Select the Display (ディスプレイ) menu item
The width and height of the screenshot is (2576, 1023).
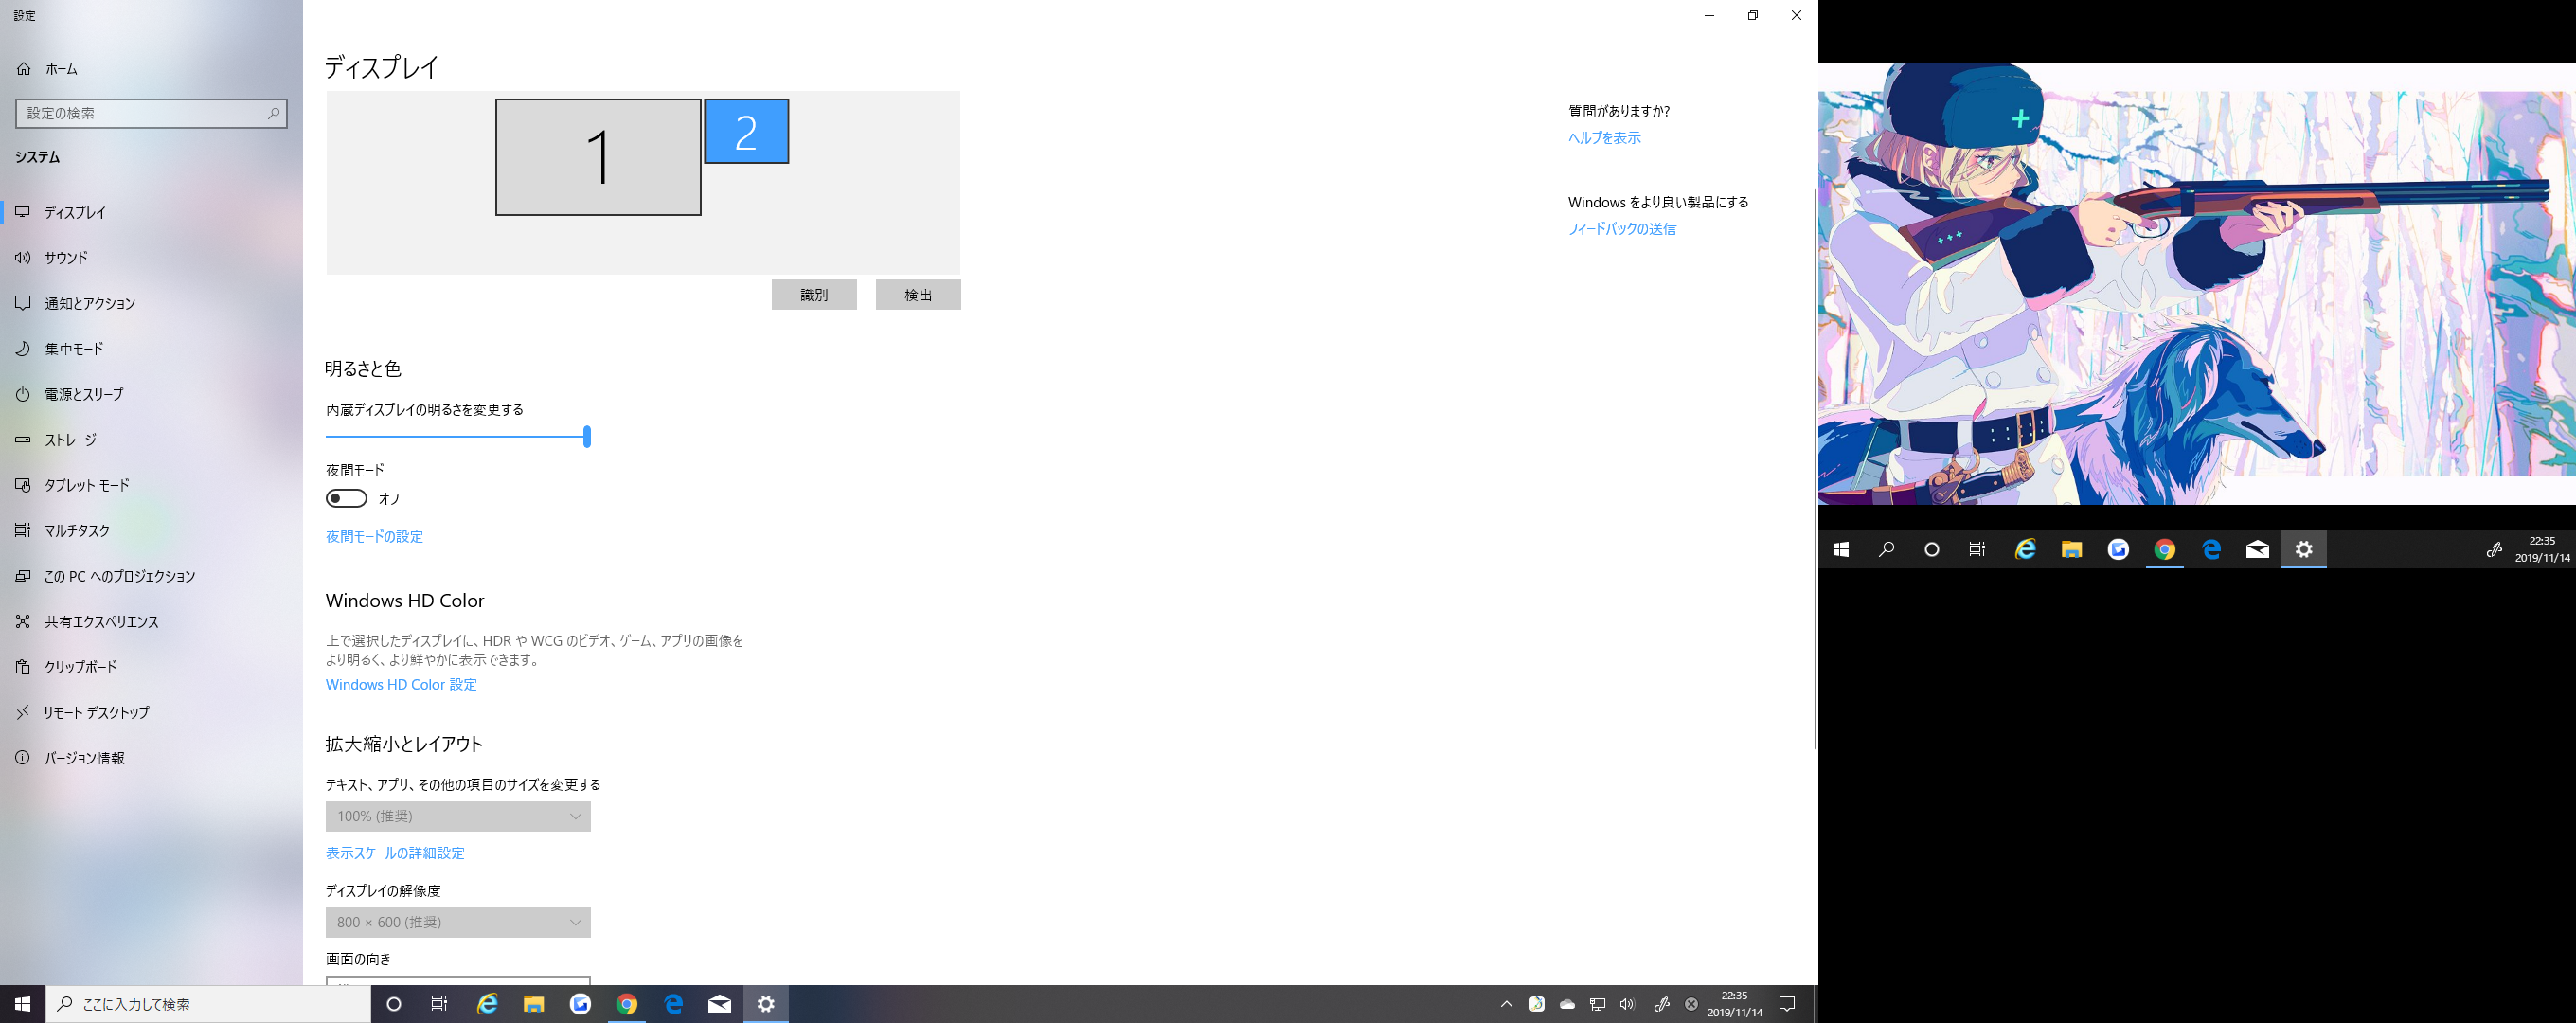click(75, 213)
